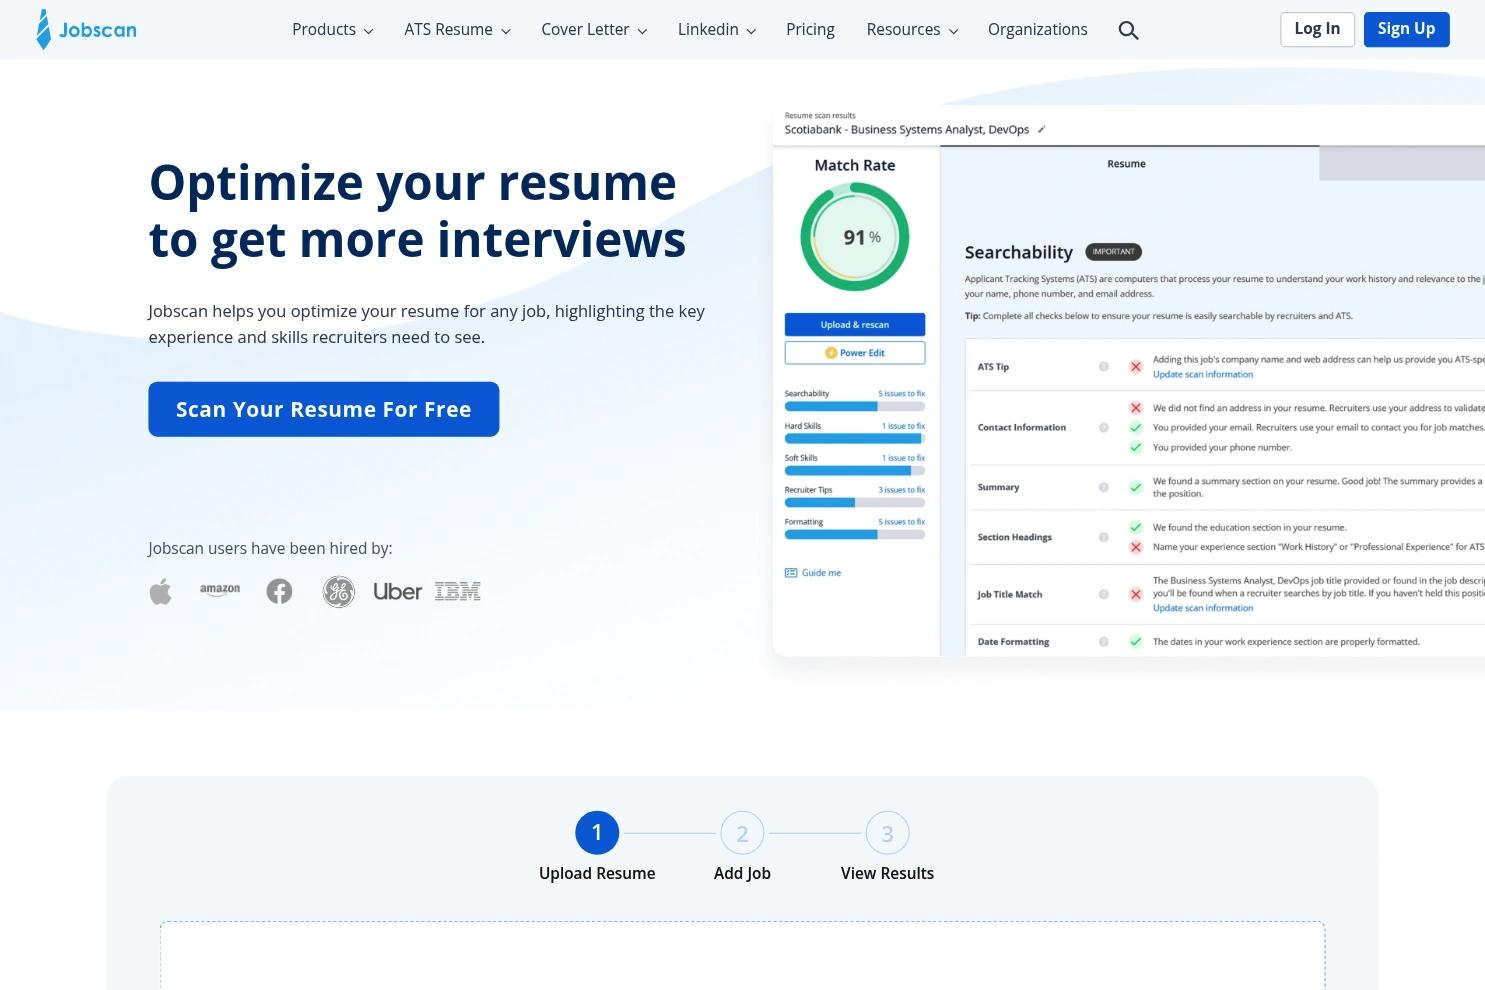Screen dimensions: 1485x990
Task: Click the info dot next to Date Formatting
Action: (1104, 642)
